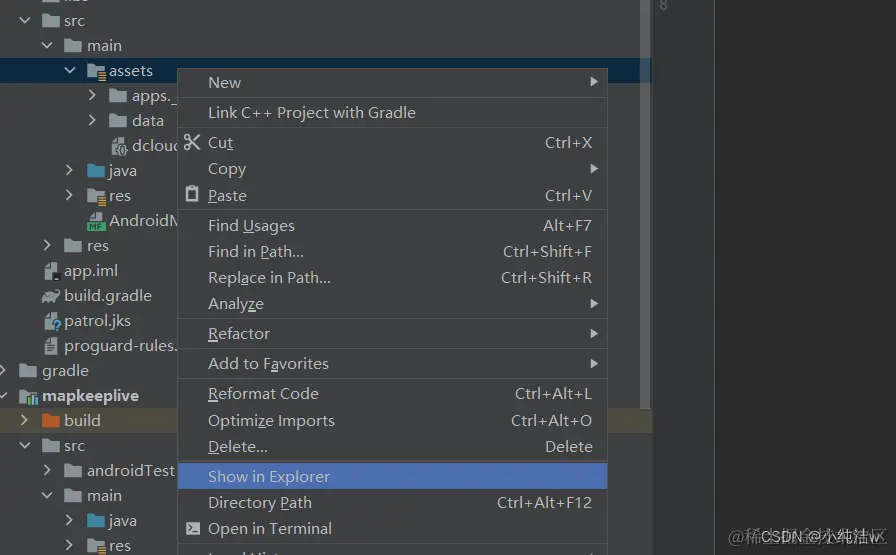Viewport: 896px width, 555px height.
Task: Select Delete... menu entry
Action: tap(392, 446)
